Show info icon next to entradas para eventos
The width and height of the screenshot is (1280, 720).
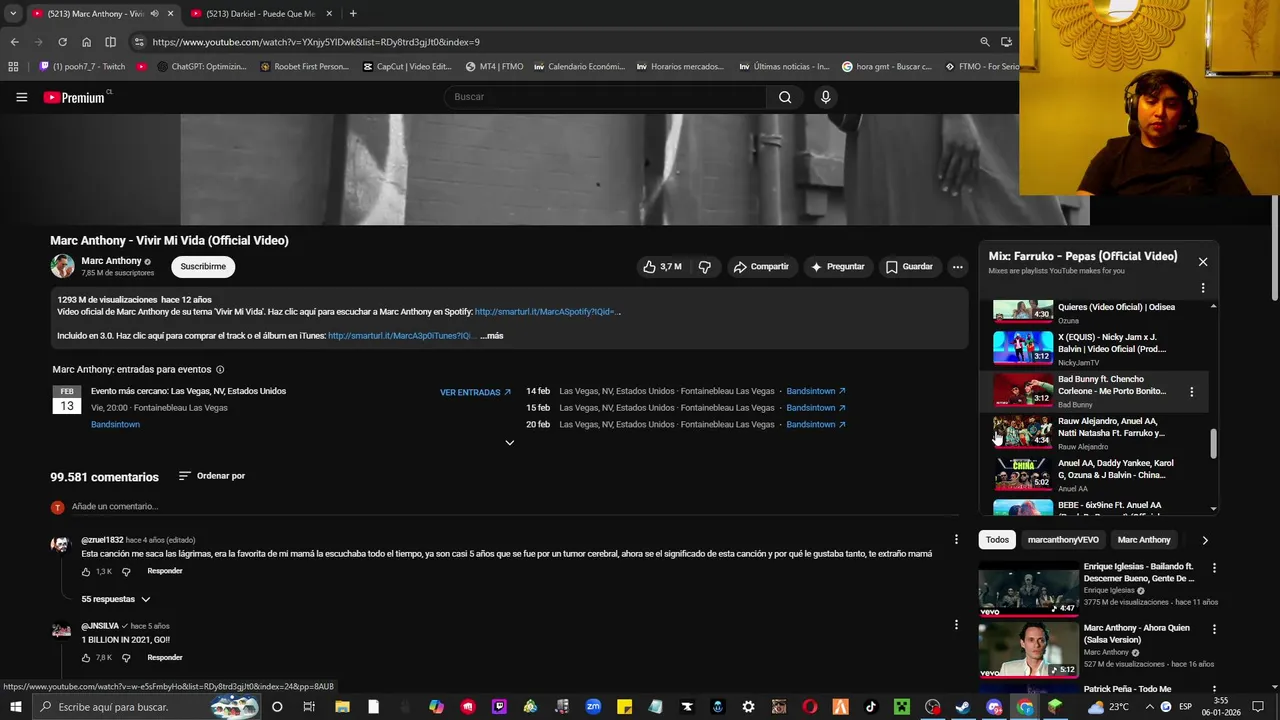click(220, 370)
